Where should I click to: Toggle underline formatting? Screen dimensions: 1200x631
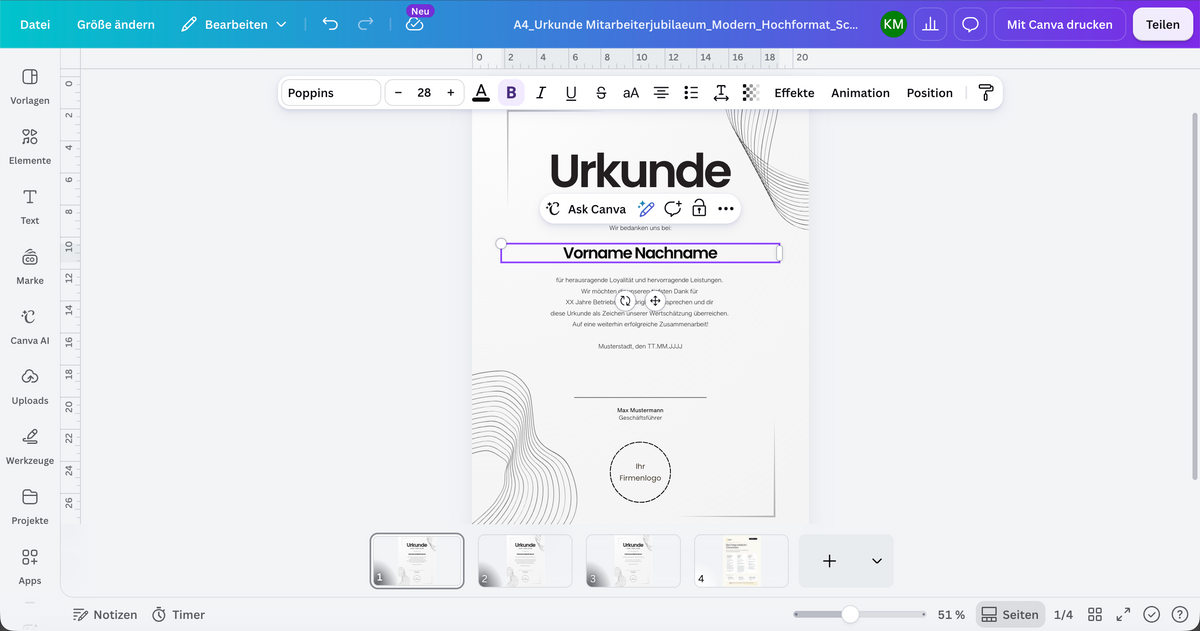coord(571,93)
